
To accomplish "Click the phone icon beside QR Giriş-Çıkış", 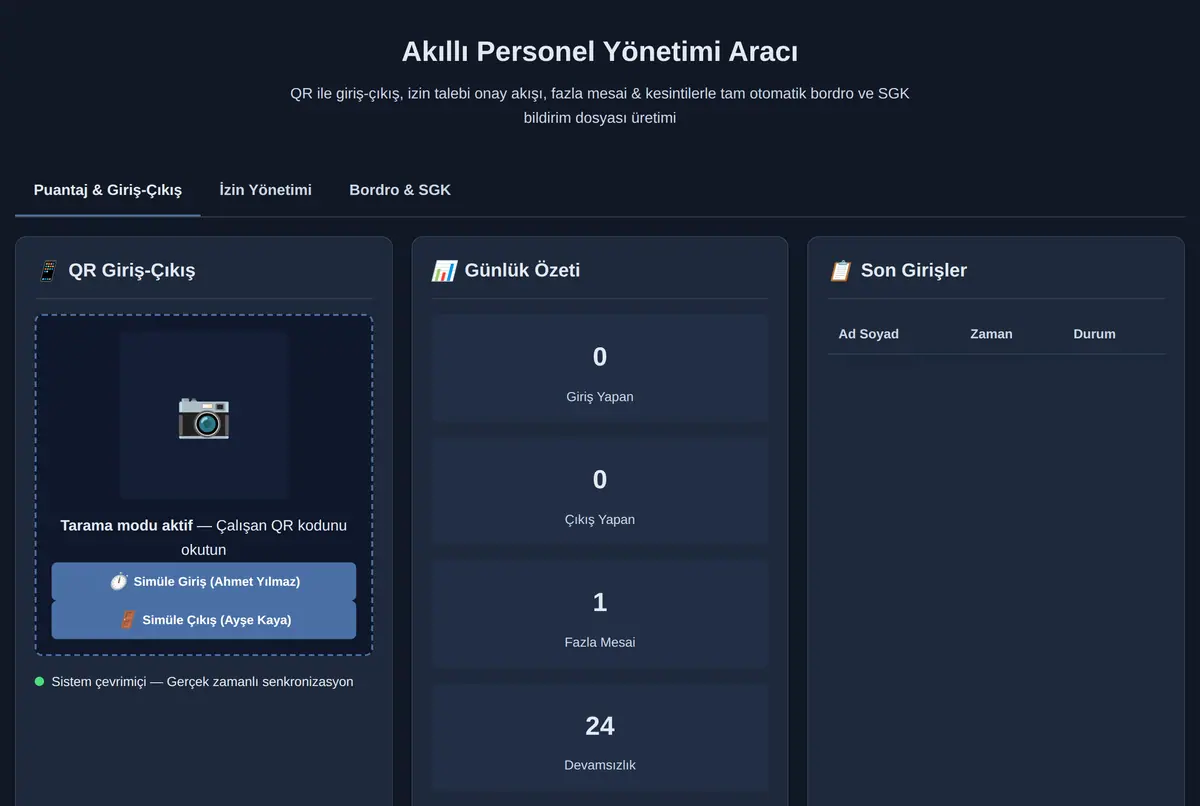I will click(48, 270).
